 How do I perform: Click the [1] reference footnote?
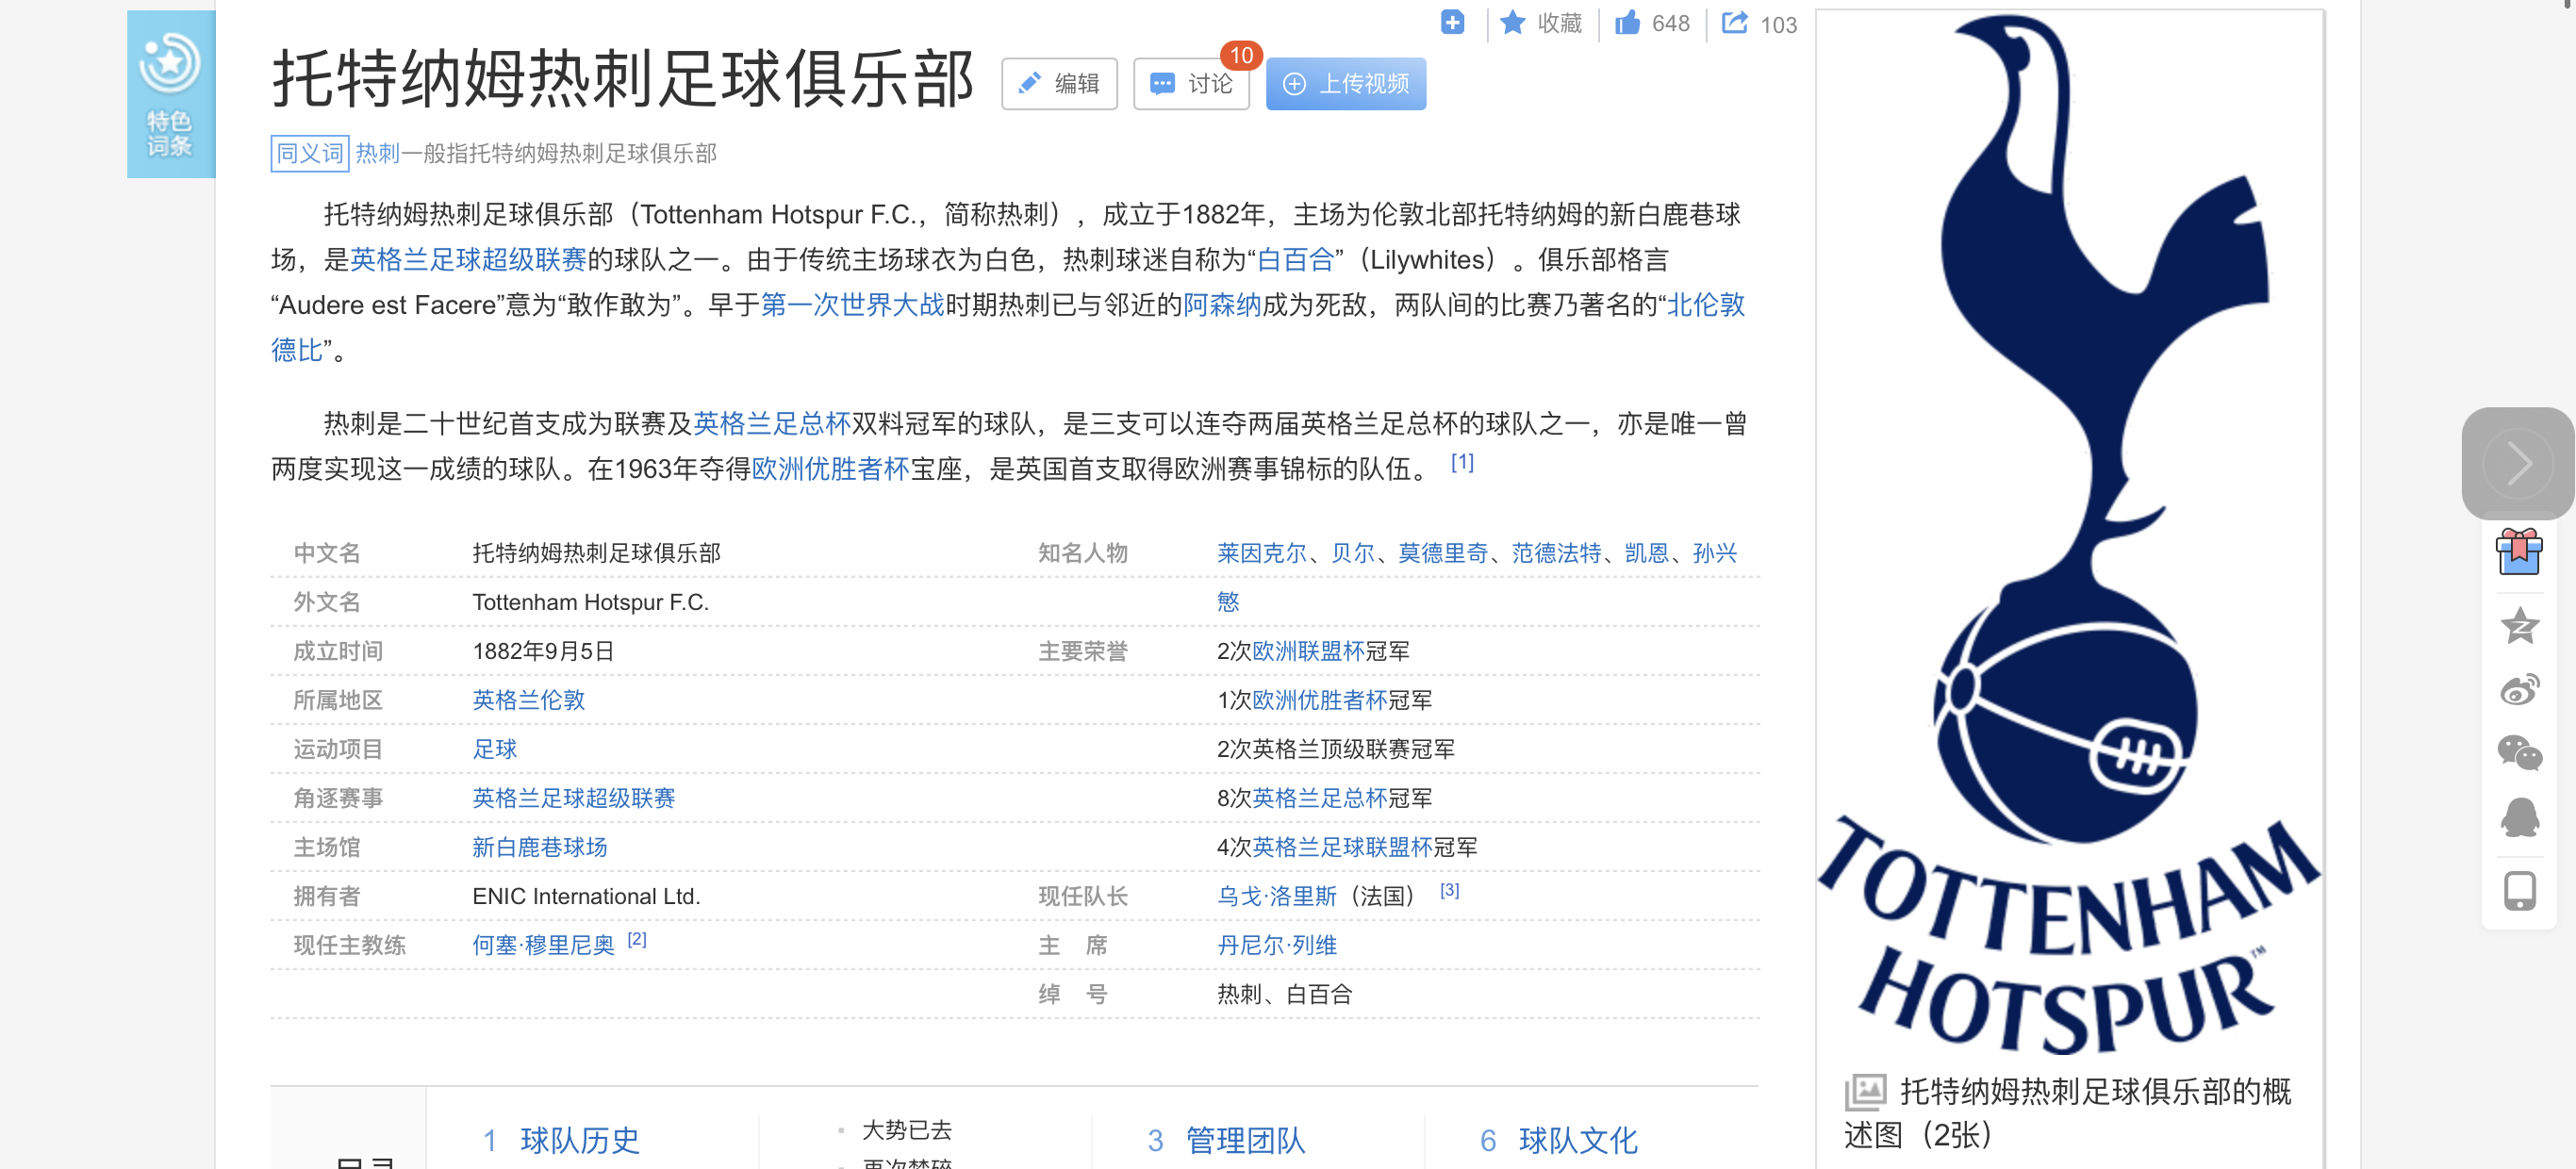pyautogui.click(x=1462, y=462)
